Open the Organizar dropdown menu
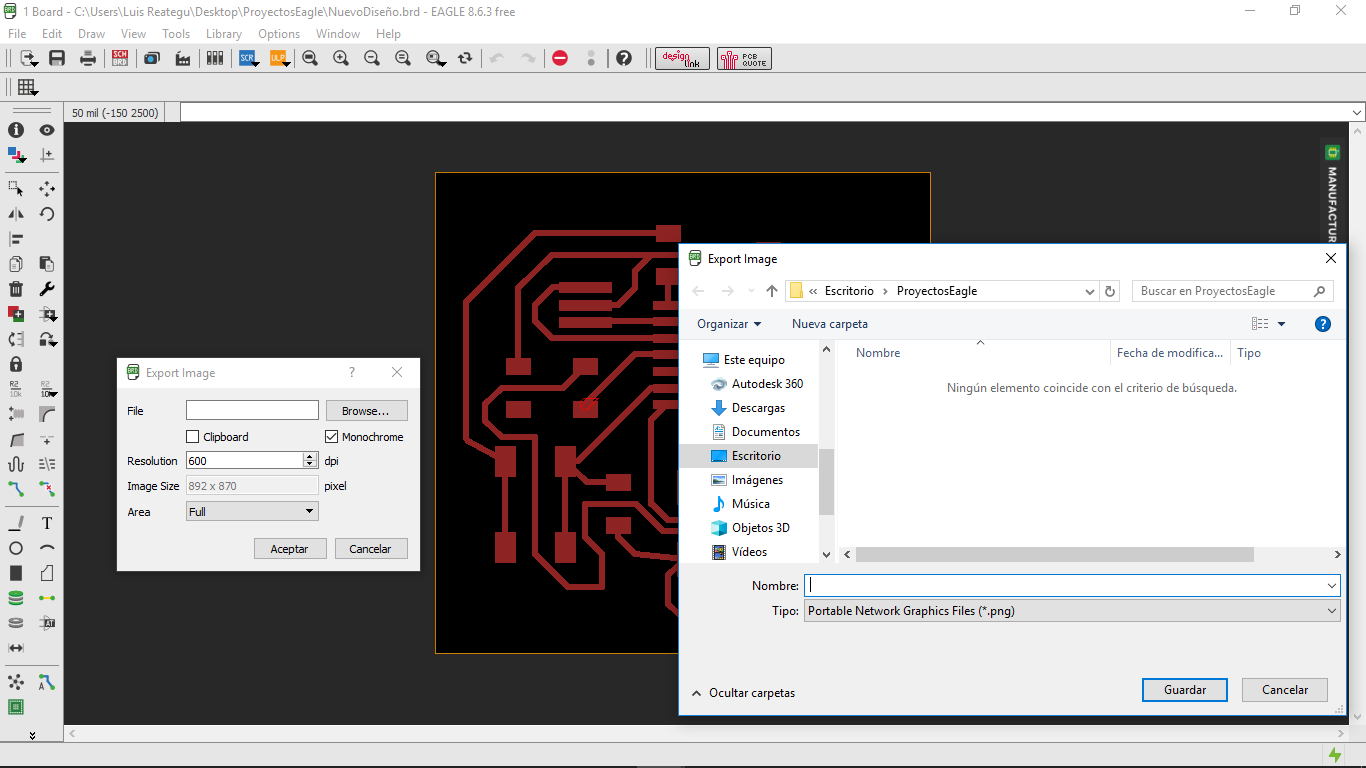Screen dimensions: 1366x768 729,324
